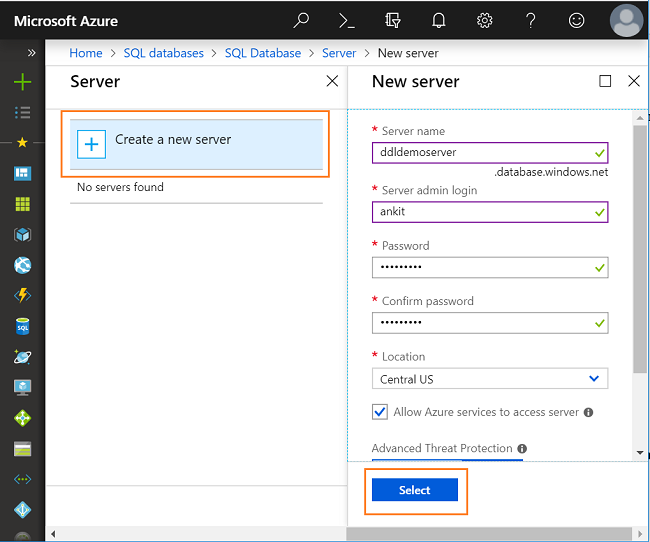Screen dimensions: 650x542
Task: Open the directory and subscription filter
Action: tap(393, 20)
